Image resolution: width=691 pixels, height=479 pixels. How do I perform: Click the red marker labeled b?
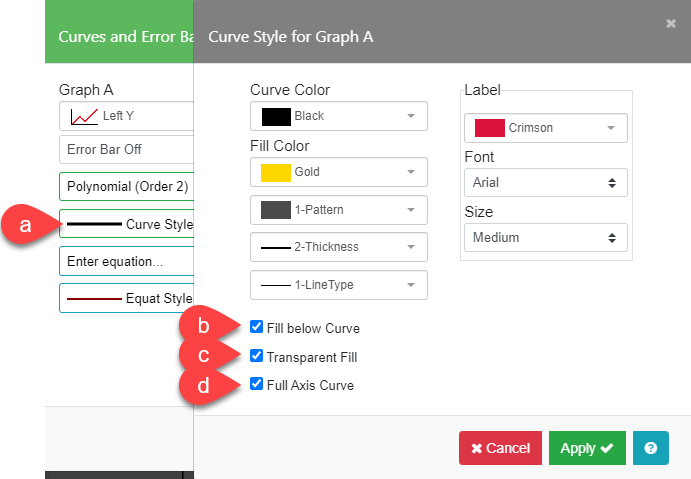click(205, 327)
